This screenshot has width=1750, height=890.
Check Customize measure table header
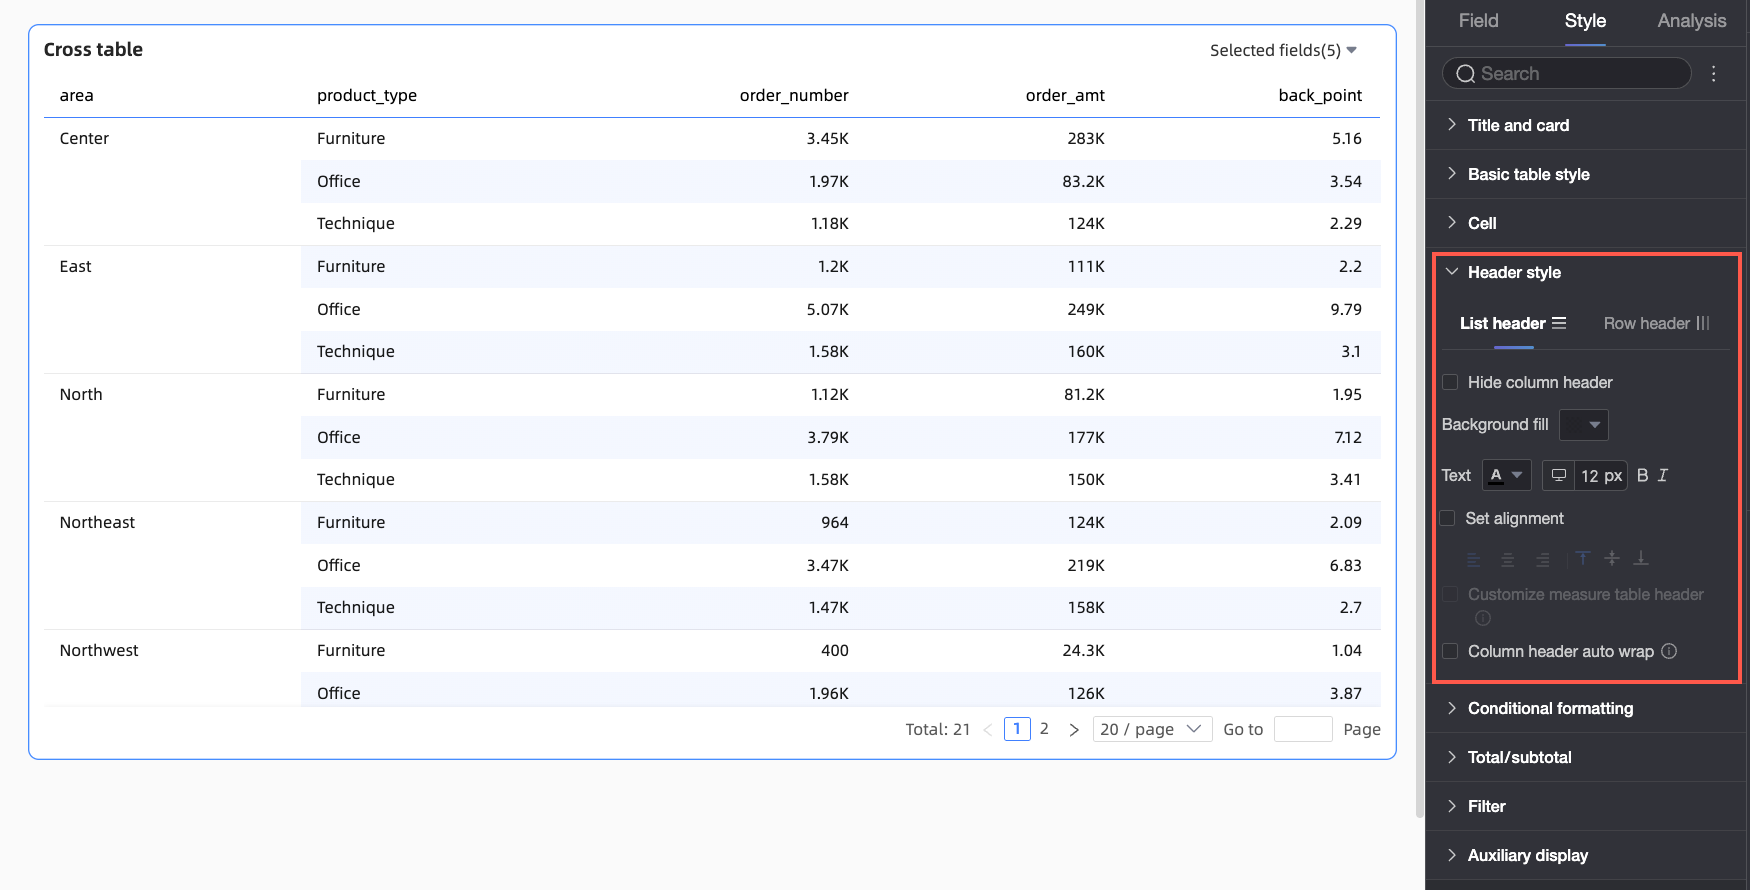pyautogui.click(x=1450, y=594)
